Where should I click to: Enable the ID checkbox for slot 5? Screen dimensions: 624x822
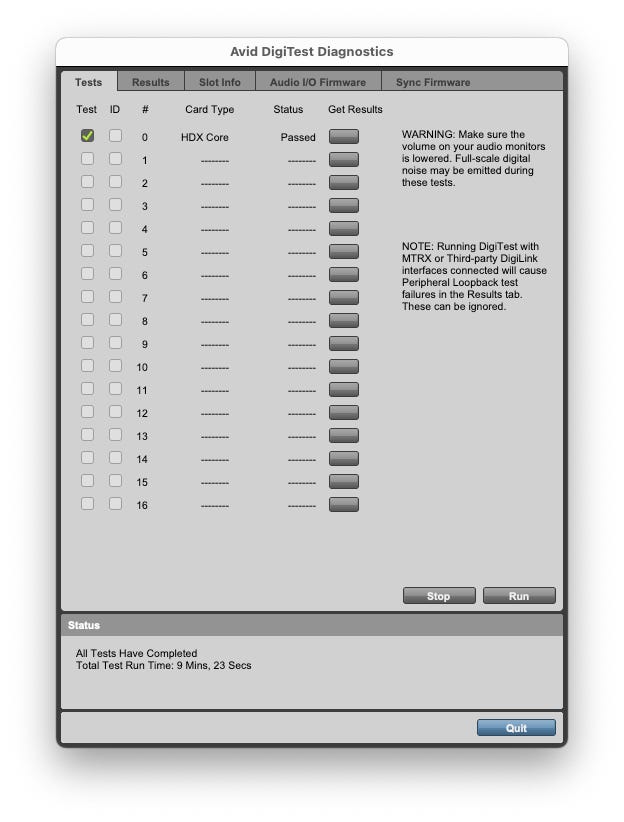(x=115, y=251)
